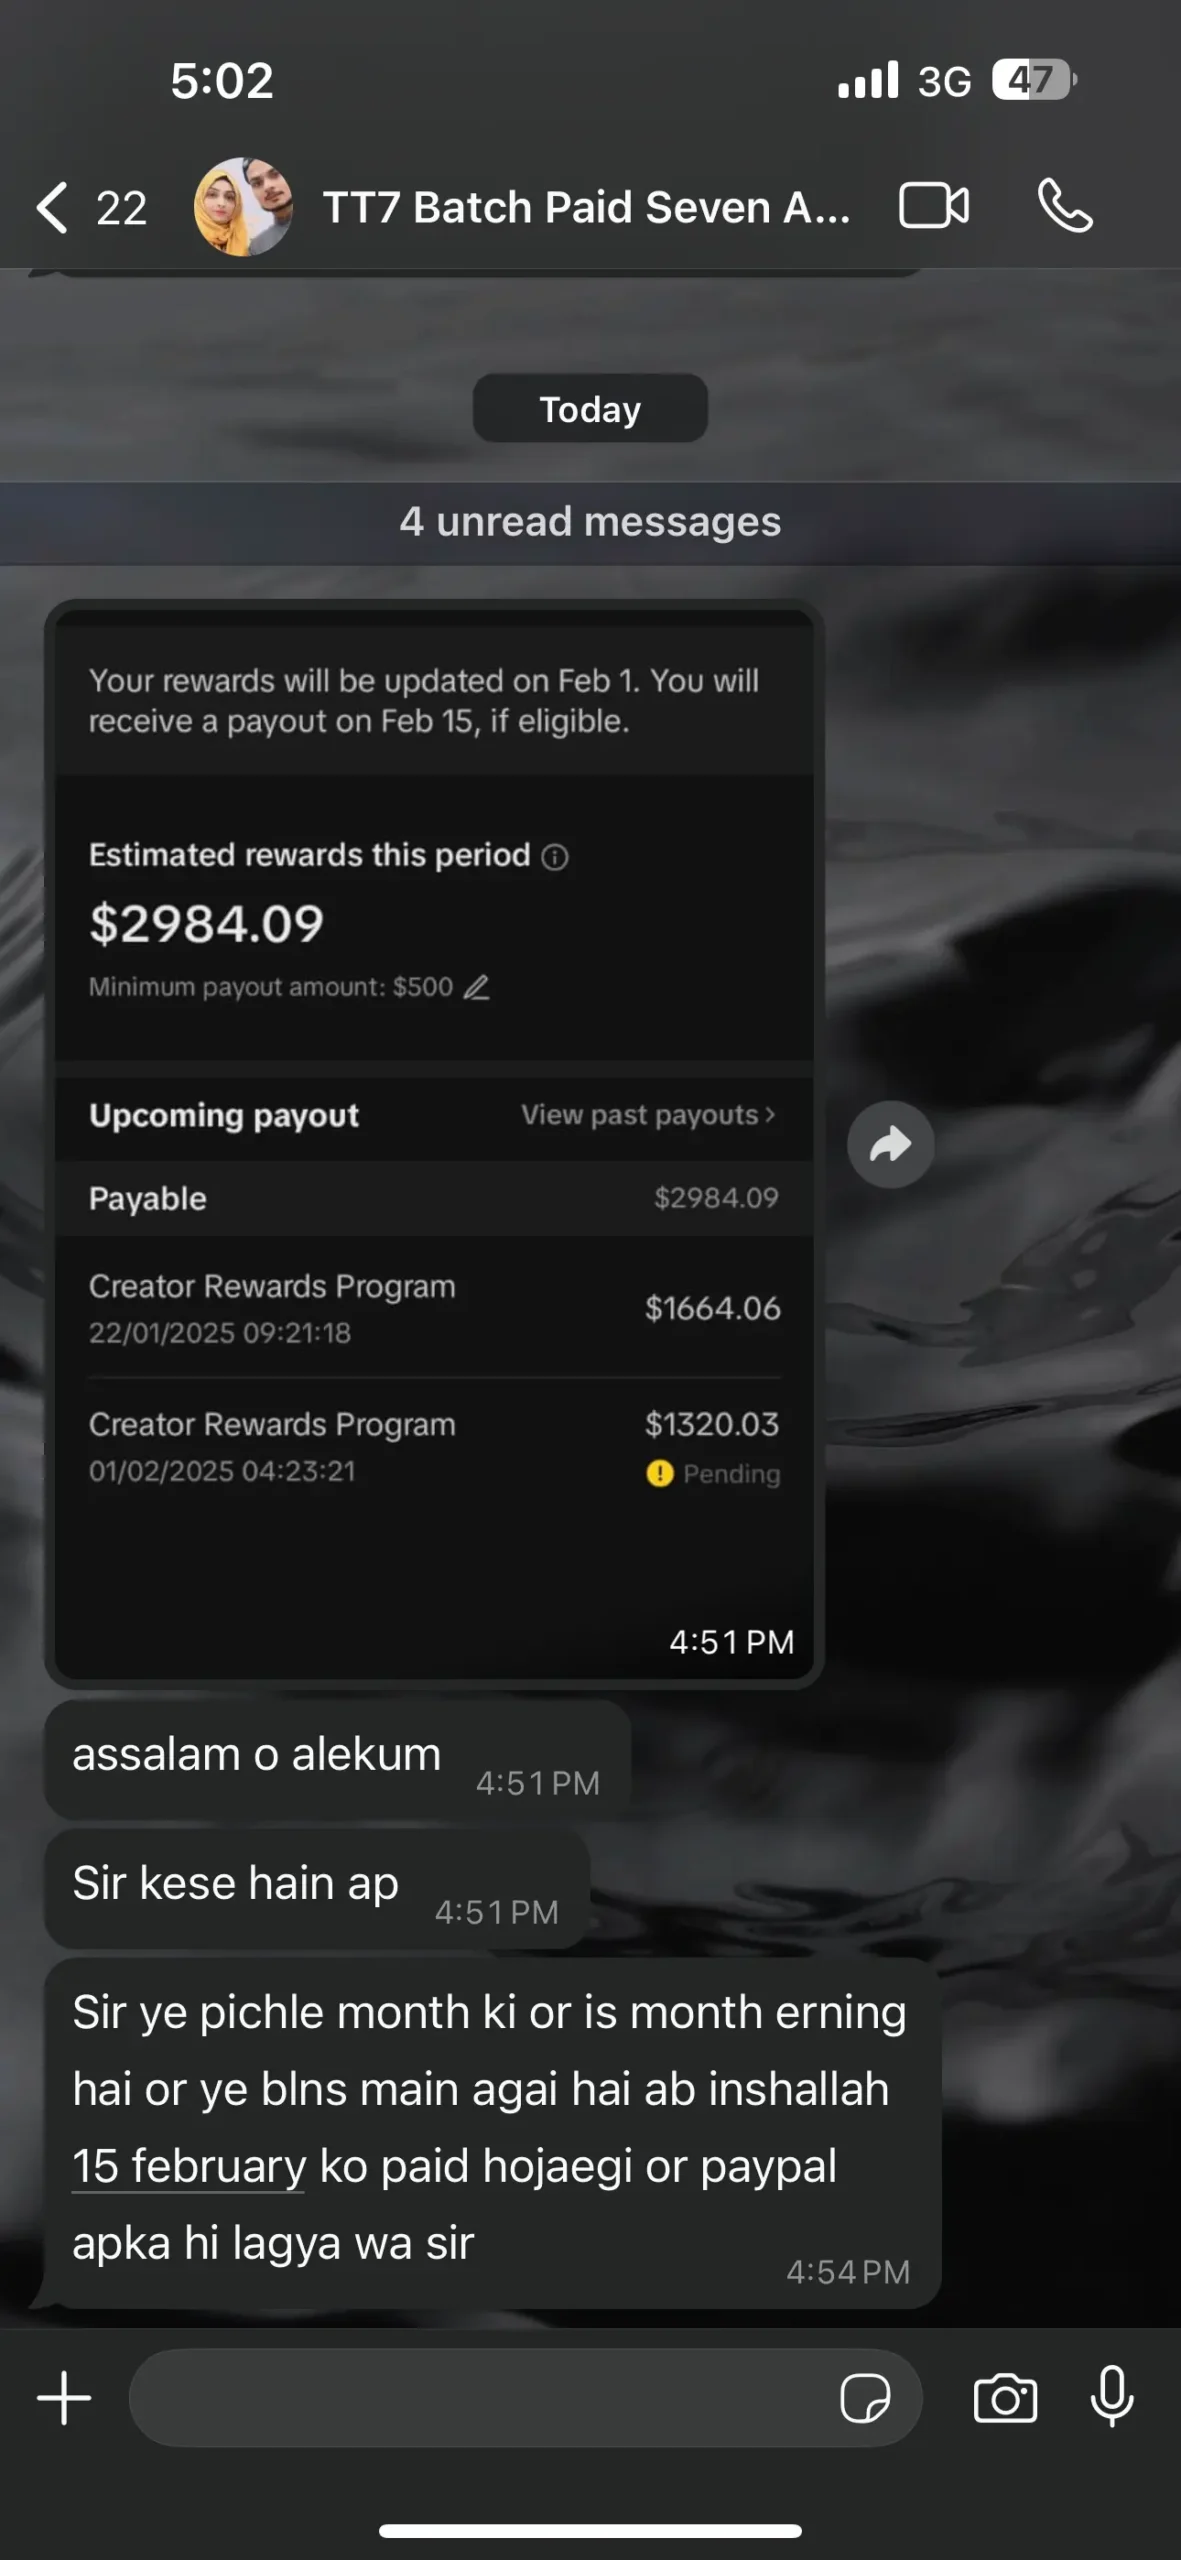The image size is (1181, 2560).
Task: Record a voice message with the microphone
Action: (x=1110, y=2398)
